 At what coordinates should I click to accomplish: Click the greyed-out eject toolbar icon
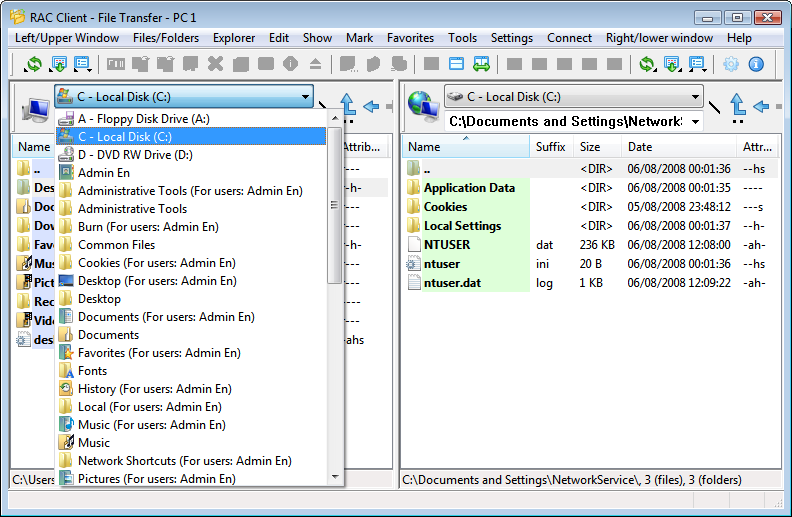(x=315, y=64)
